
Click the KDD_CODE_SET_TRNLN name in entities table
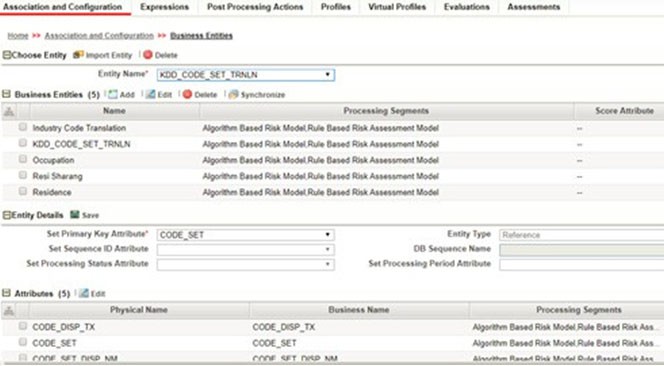tap(81, 144)
